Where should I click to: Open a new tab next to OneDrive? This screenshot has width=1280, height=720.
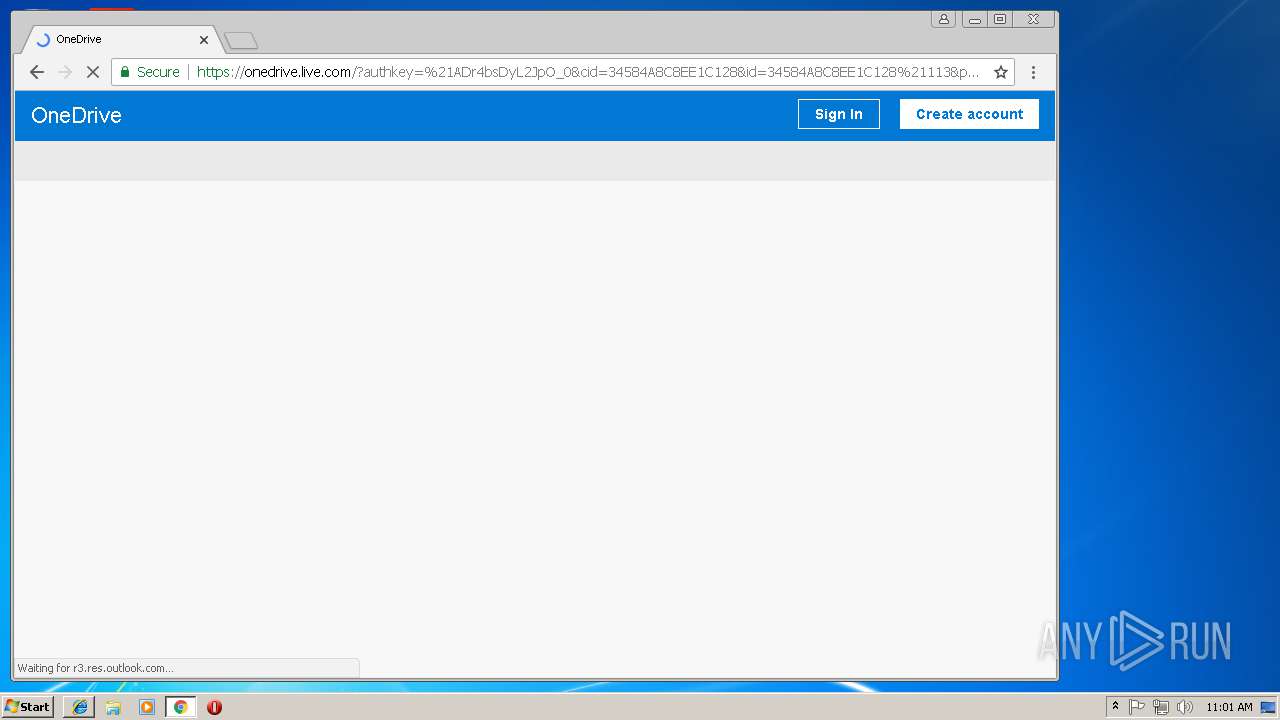[241, 41]
